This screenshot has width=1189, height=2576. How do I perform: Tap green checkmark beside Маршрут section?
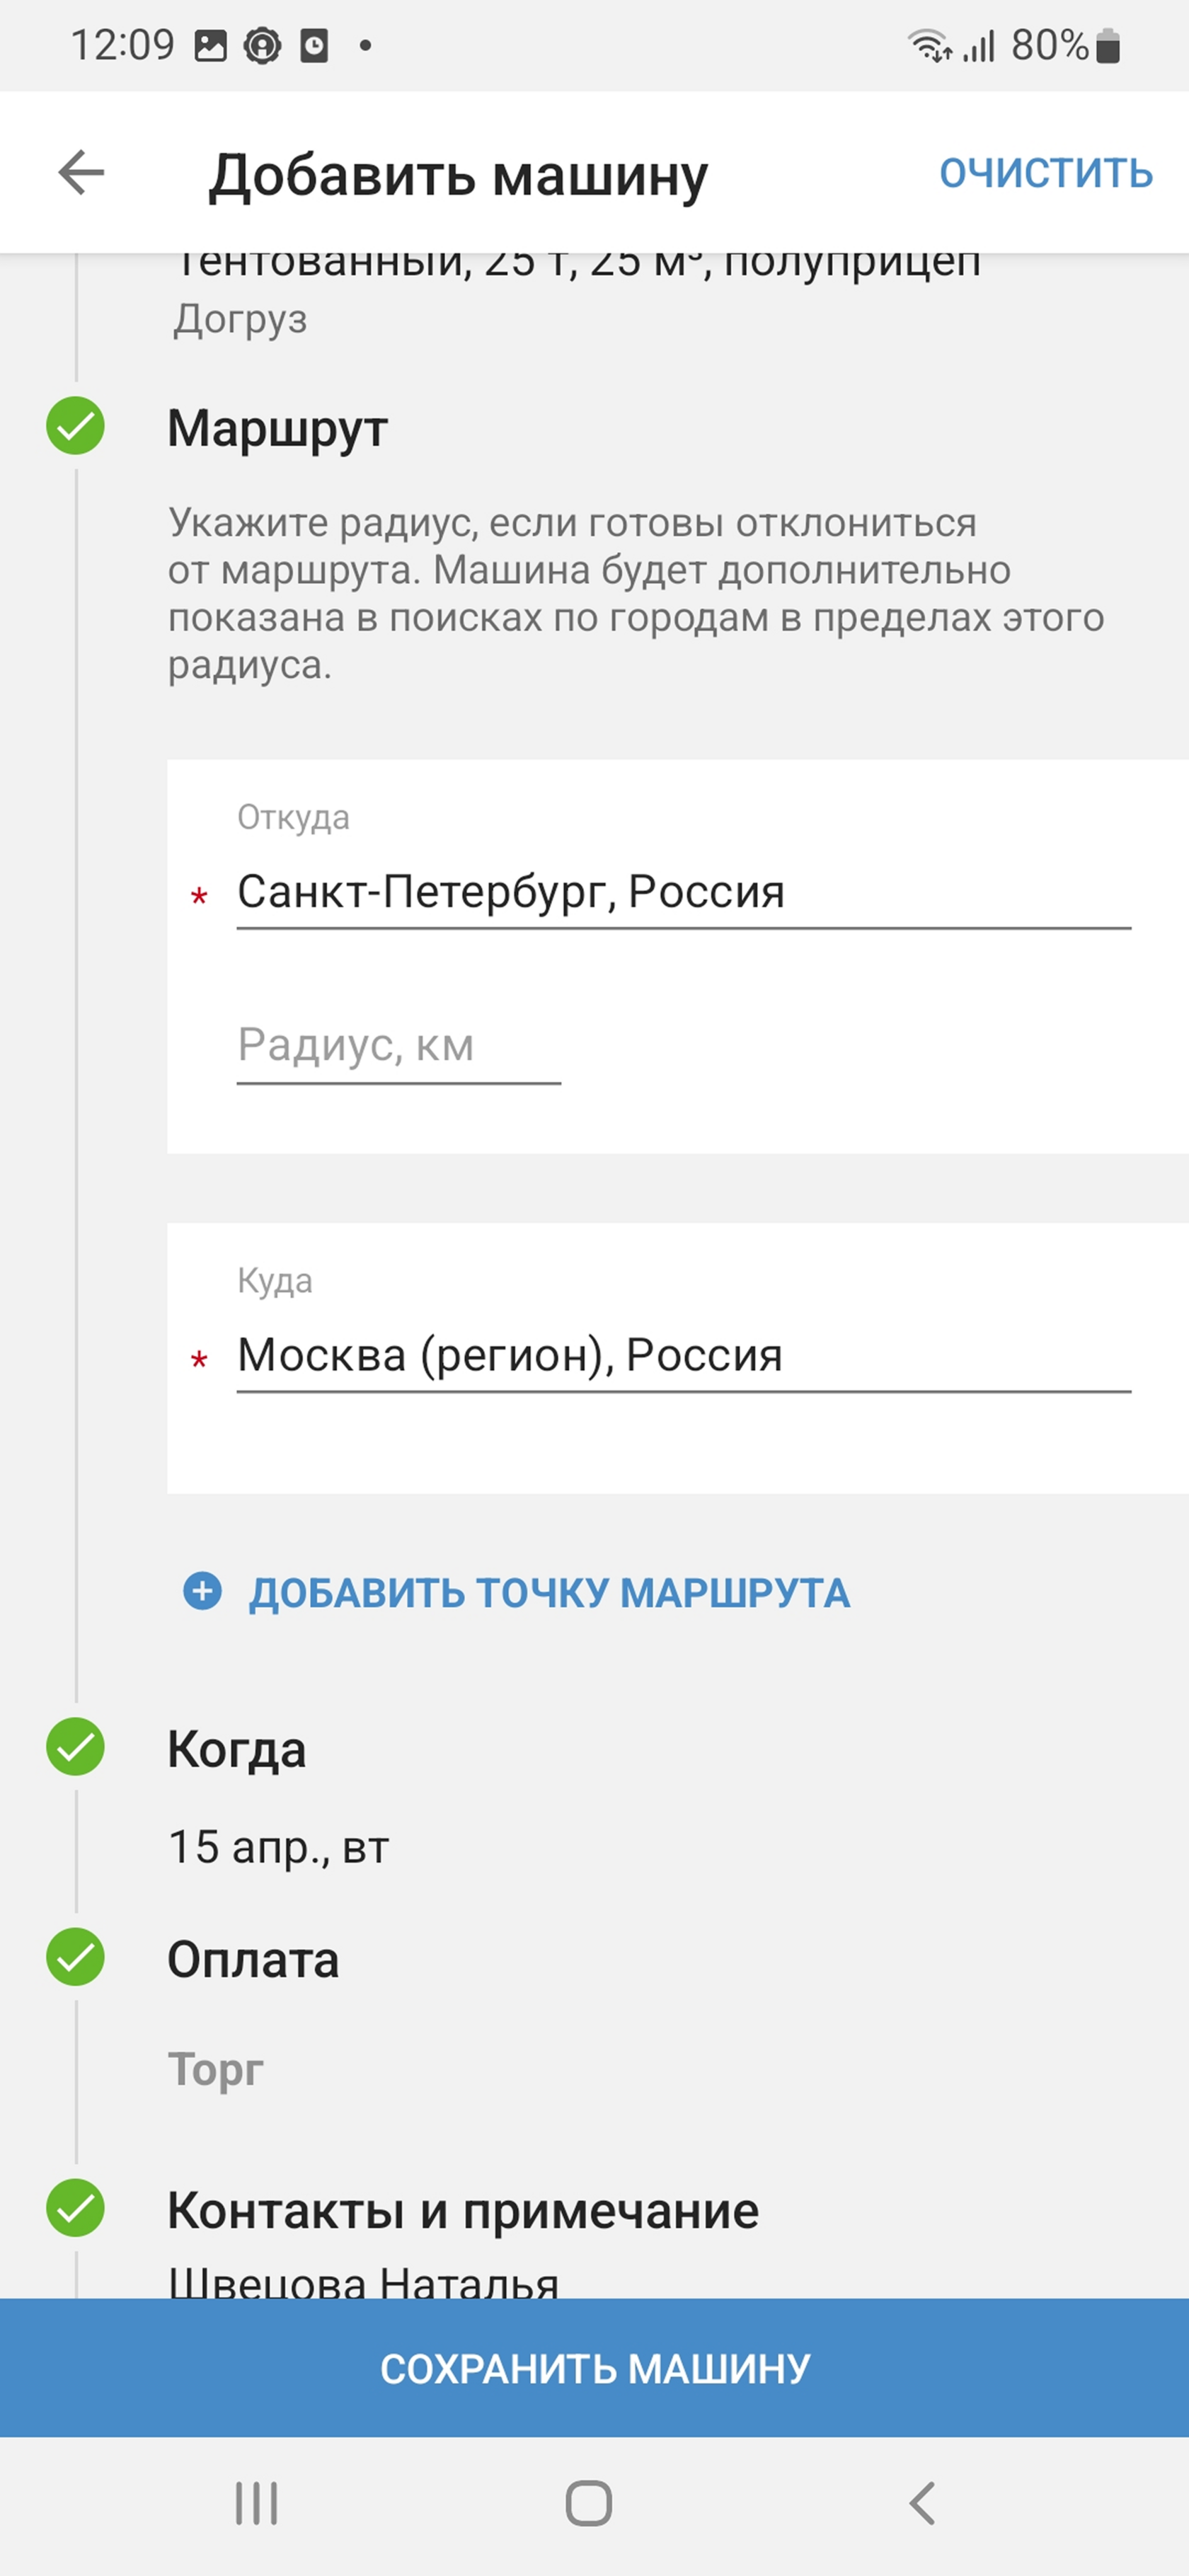[x=76, y=426]
